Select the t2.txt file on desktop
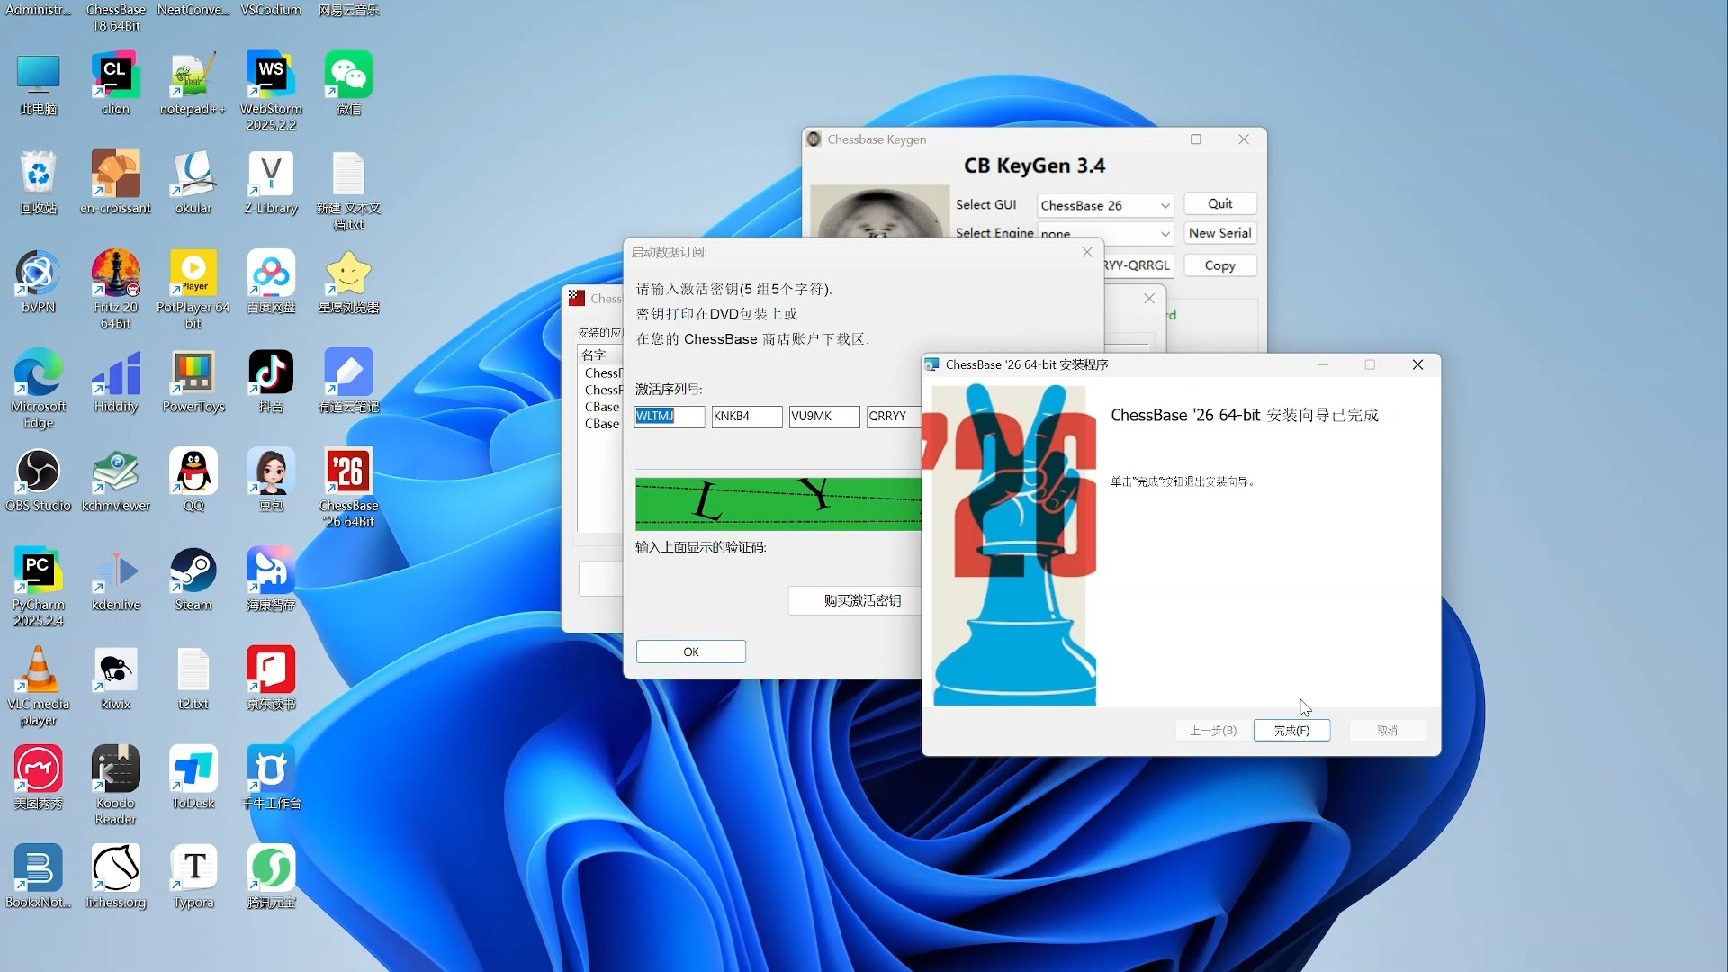 click(193, 678)
